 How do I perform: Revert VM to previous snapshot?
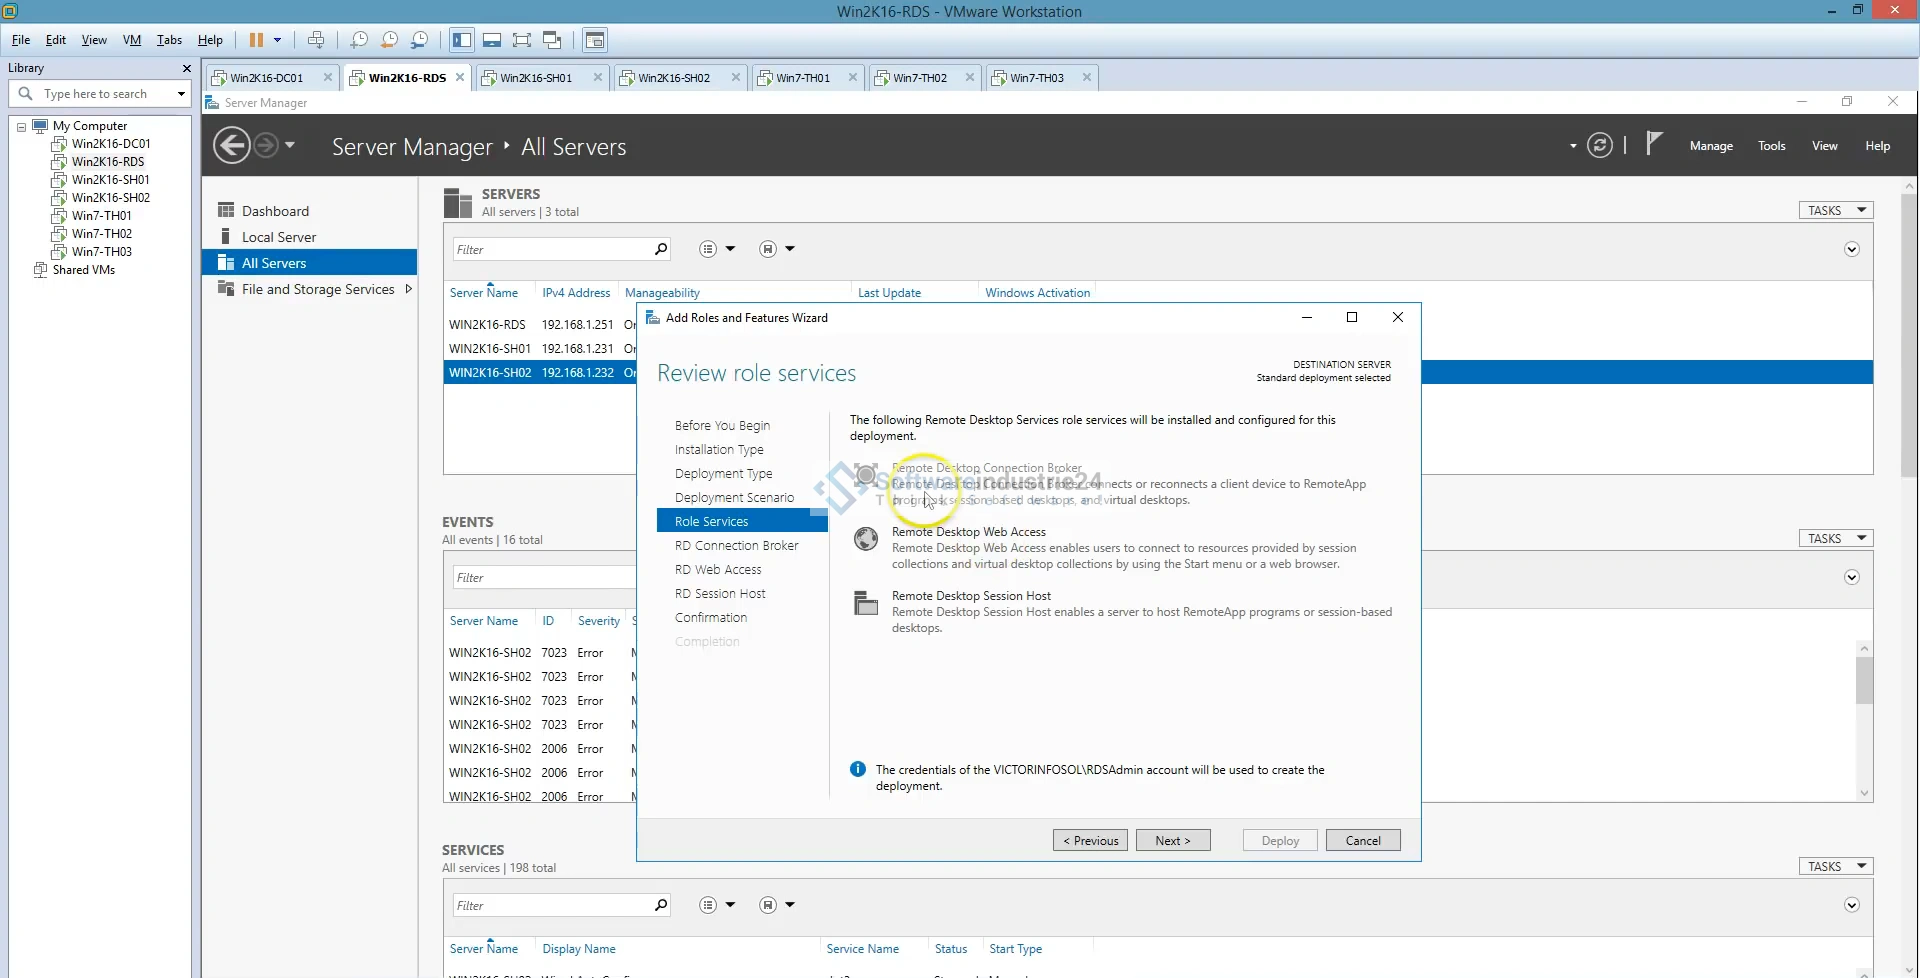tap(389, 40)
